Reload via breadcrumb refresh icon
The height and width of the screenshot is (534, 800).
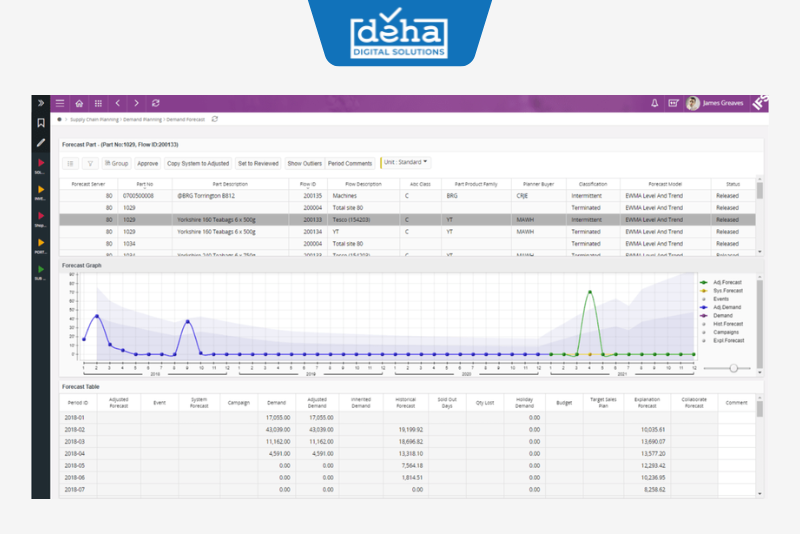pyautogui.click(x=215, y=119)
